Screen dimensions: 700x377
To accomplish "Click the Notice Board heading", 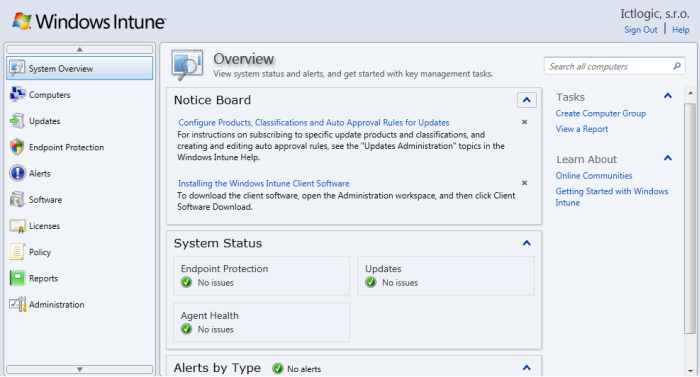I will coord(212,100).
